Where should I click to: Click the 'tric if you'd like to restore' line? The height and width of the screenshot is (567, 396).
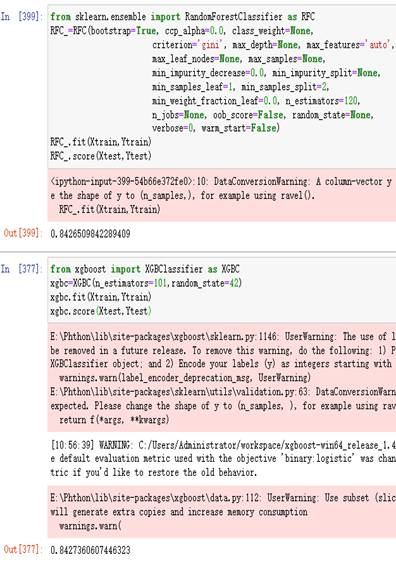pos(154,472)
